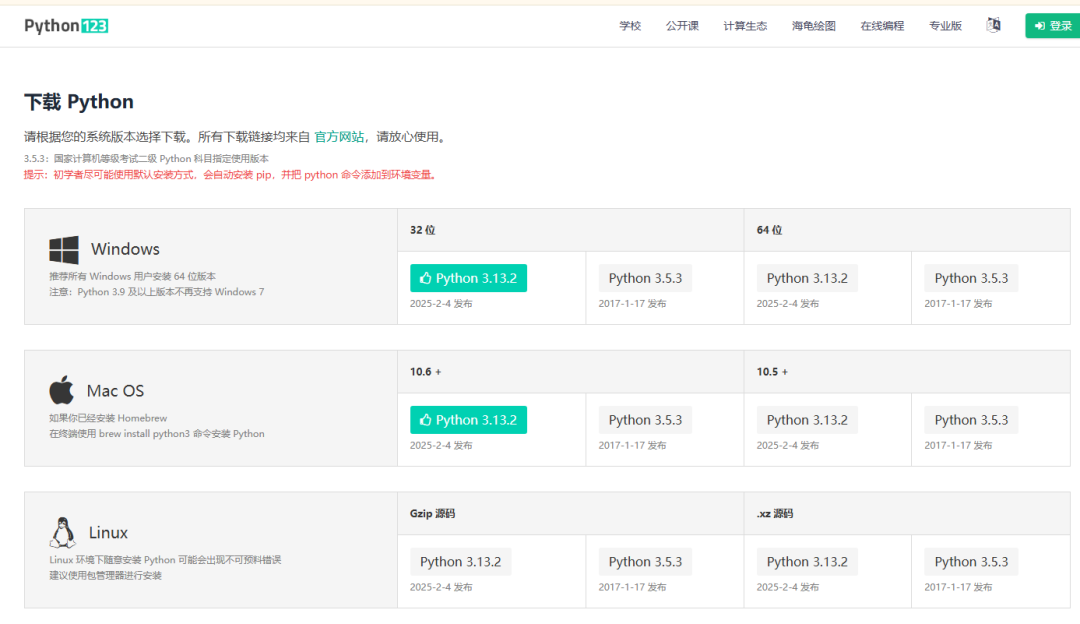Viewport: 1080px width, 624px height.
Task: Open the 学校 menu item
Action: tap(630, 26)
